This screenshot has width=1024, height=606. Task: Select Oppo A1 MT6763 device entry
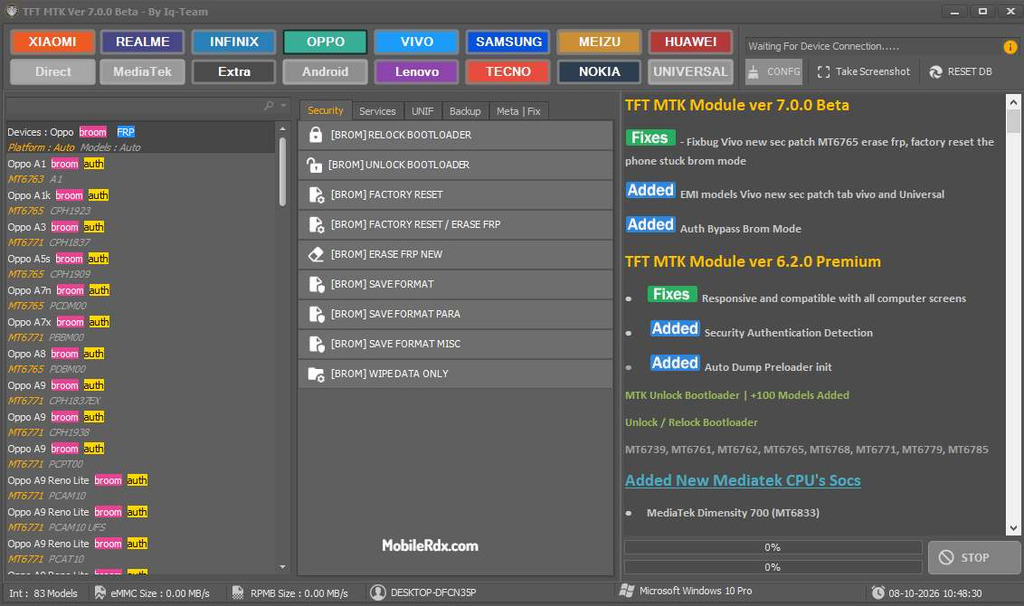tap(140, 171)
